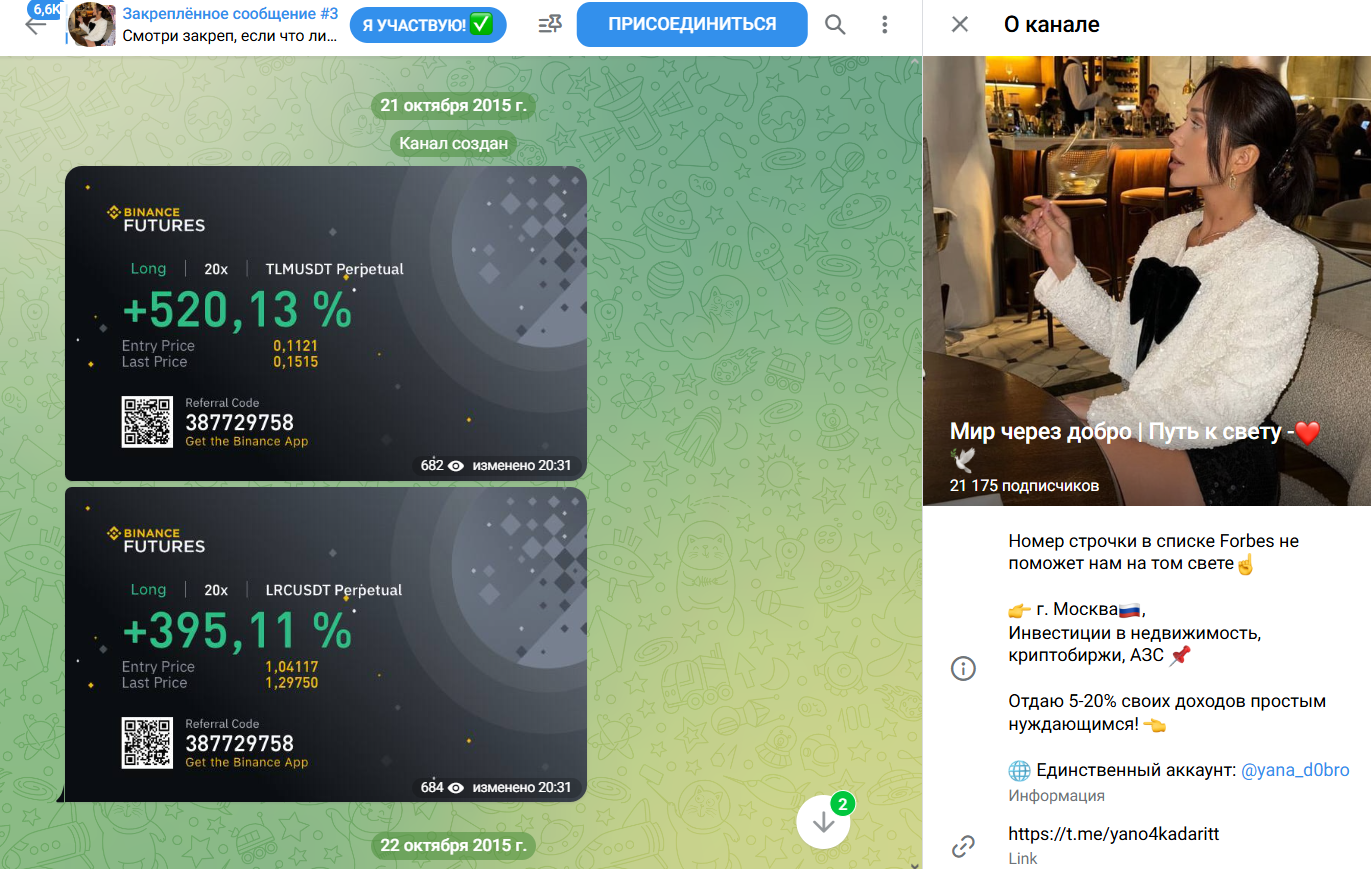The image size is (1371, 869).
Task: Open search in this channel
Action: click(835, 24)
